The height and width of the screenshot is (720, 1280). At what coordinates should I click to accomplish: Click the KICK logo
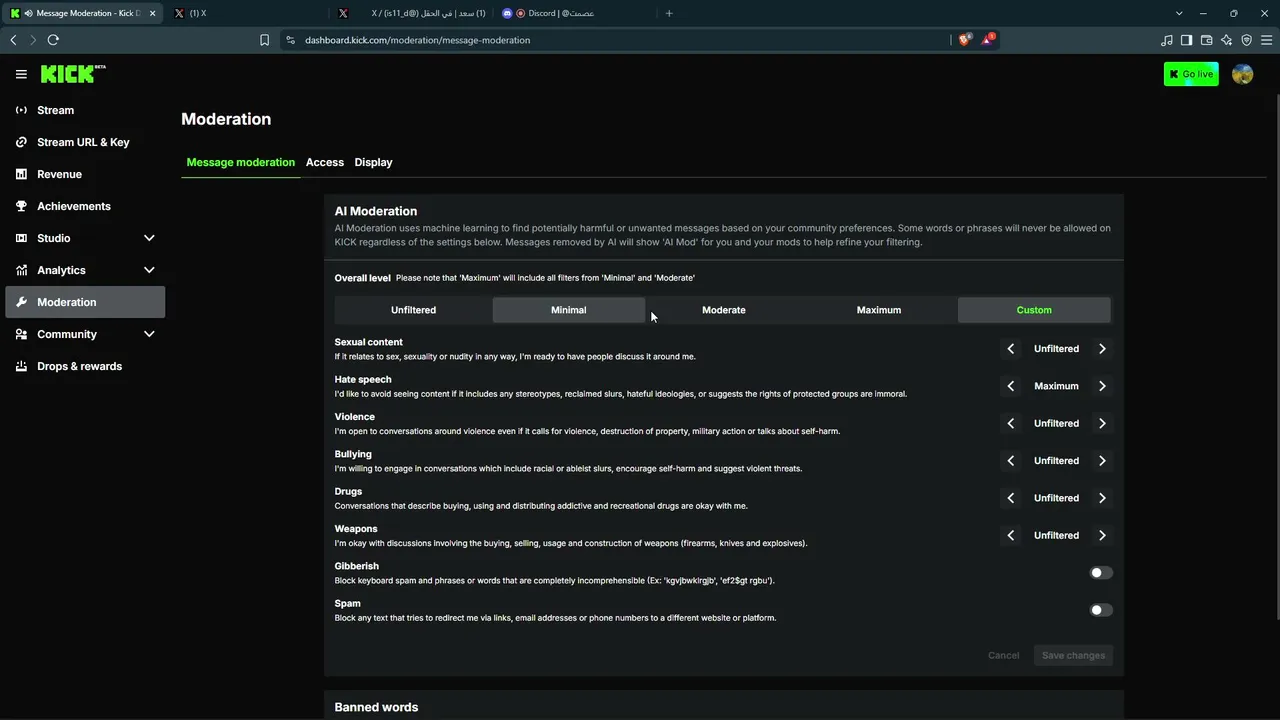pyautogui.click(x=73, y=74)
